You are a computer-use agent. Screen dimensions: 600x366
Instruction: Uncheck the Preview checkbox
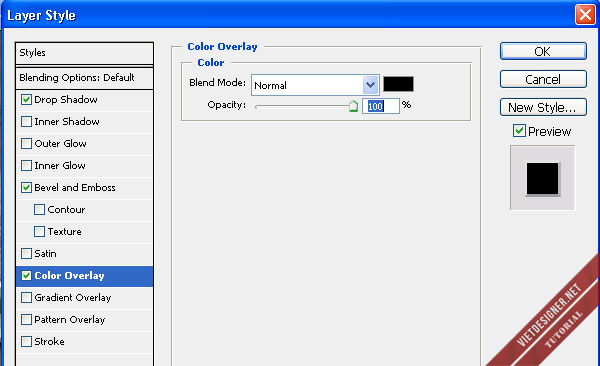tap(519, 131)
